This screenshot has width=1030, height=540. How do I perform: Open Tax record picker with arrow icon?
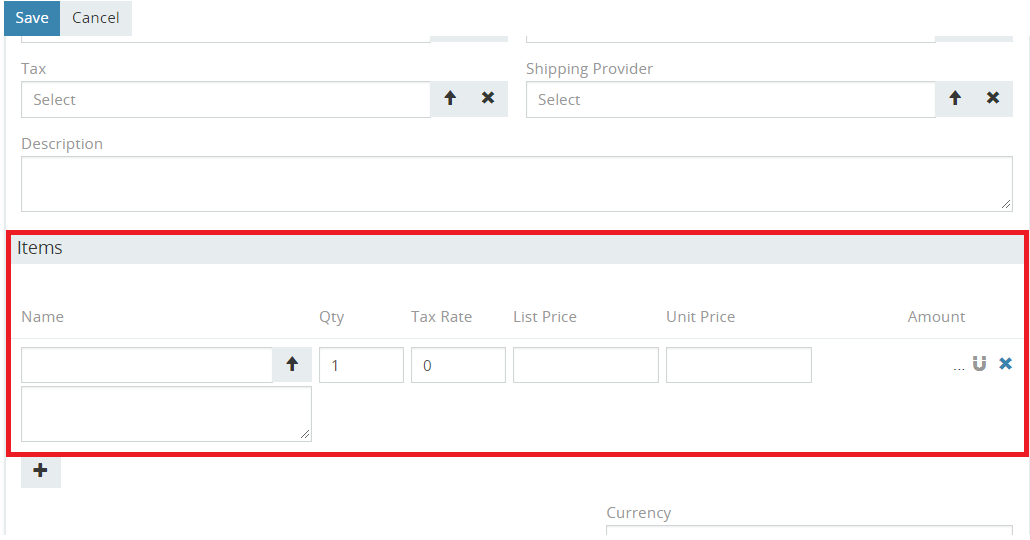(450, 99)
